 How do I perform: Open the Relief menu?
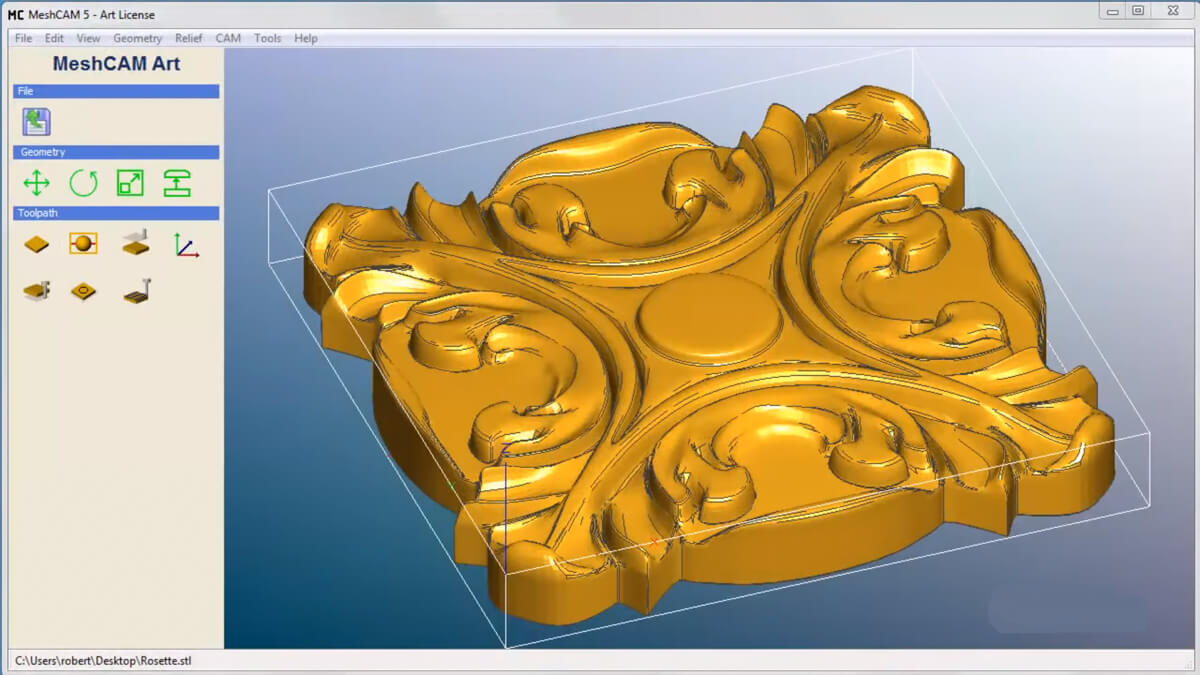pyautogui.click(x=188, y=38)
